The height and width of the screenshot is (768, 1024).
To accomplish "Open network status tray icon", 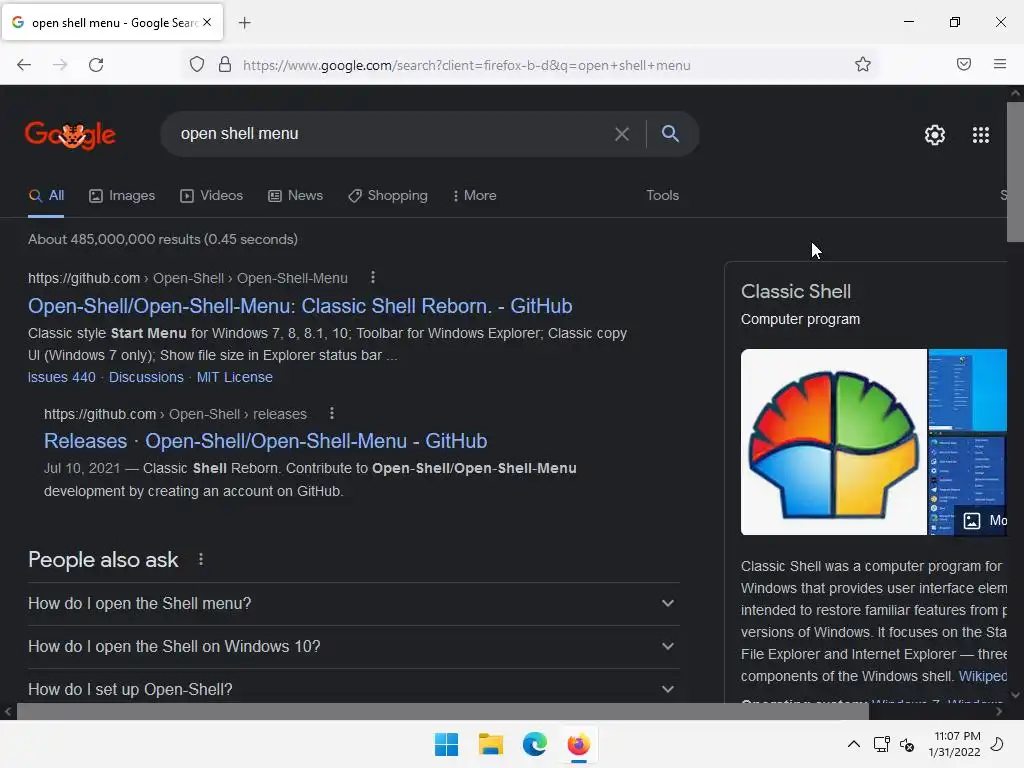I will pyautogui.click(x=882, y=744).
